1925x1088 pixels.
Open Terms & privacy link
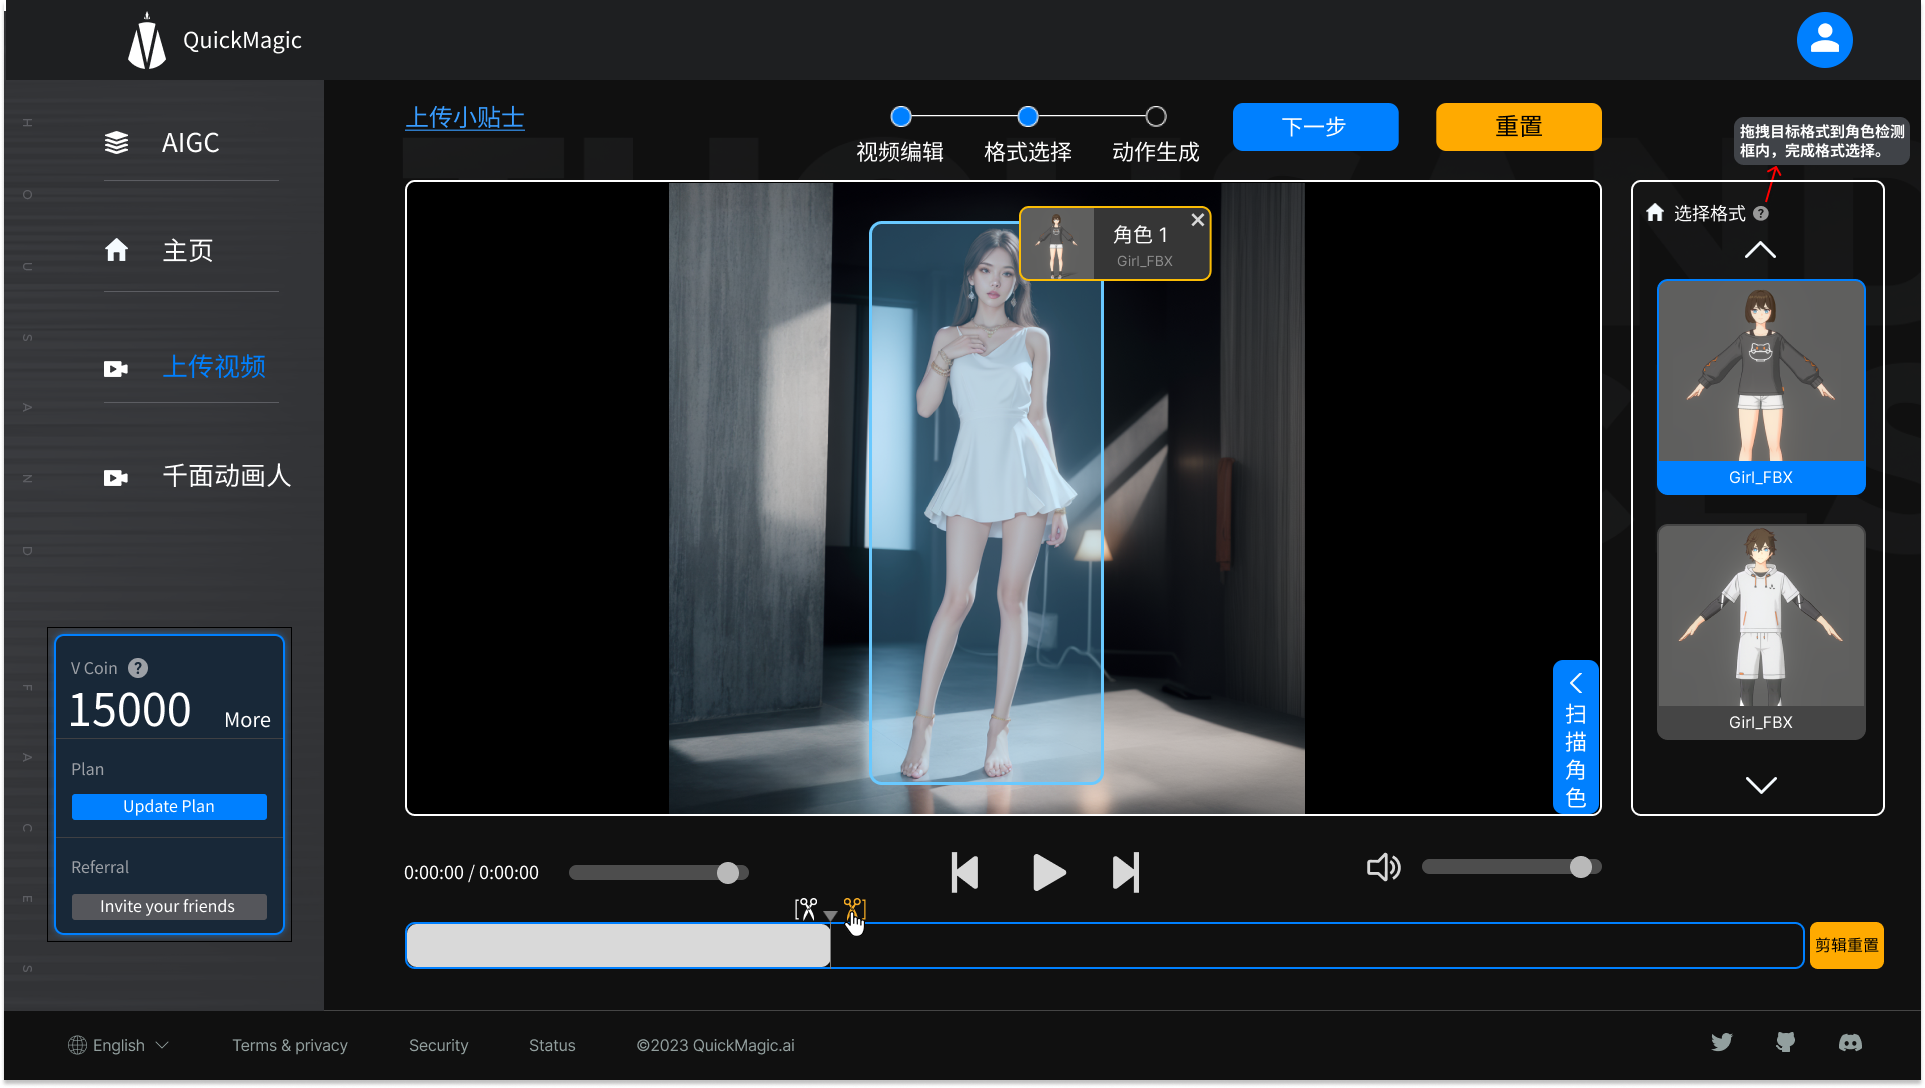pos(290,1045)
